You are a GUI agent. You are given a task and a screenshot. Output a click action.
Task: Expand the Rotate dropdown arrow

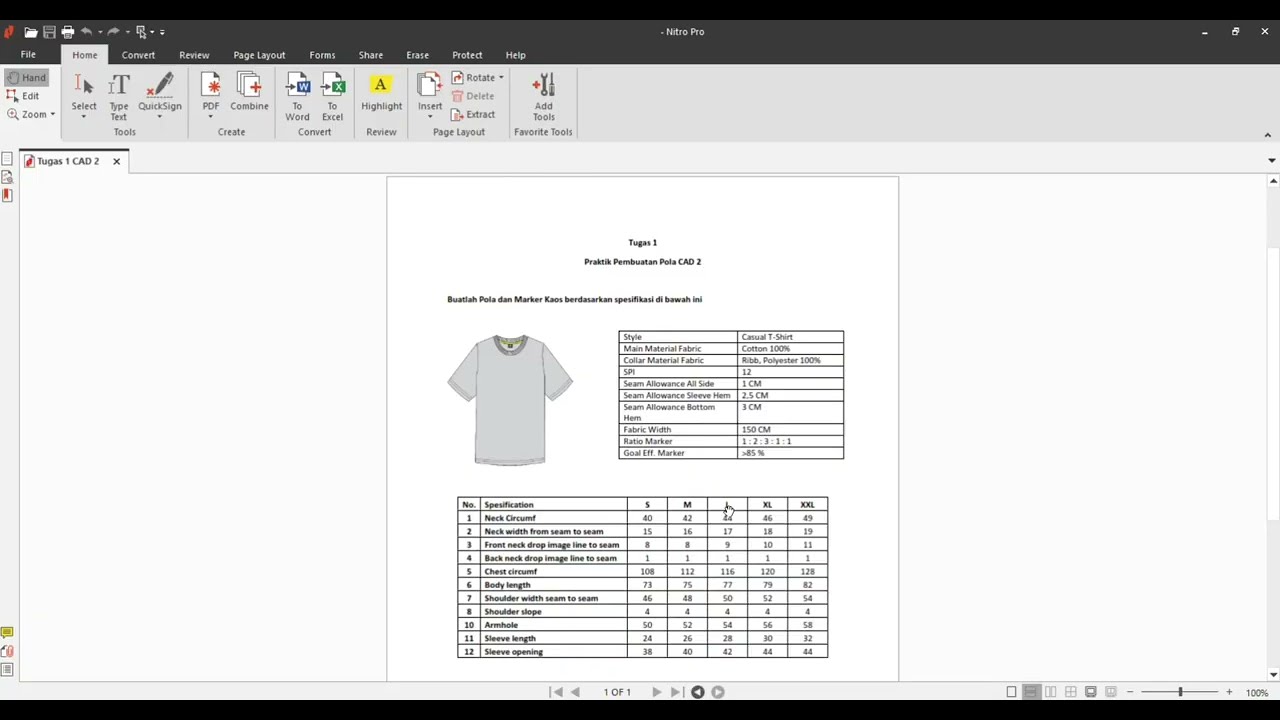501,77
